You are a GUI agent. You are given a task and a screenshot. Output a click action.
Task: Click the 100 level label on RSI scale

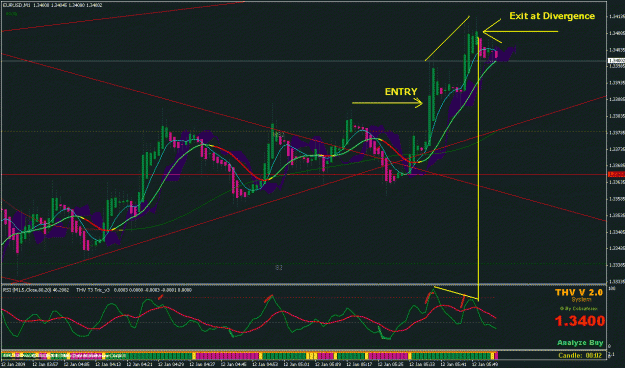pos(611,287)
